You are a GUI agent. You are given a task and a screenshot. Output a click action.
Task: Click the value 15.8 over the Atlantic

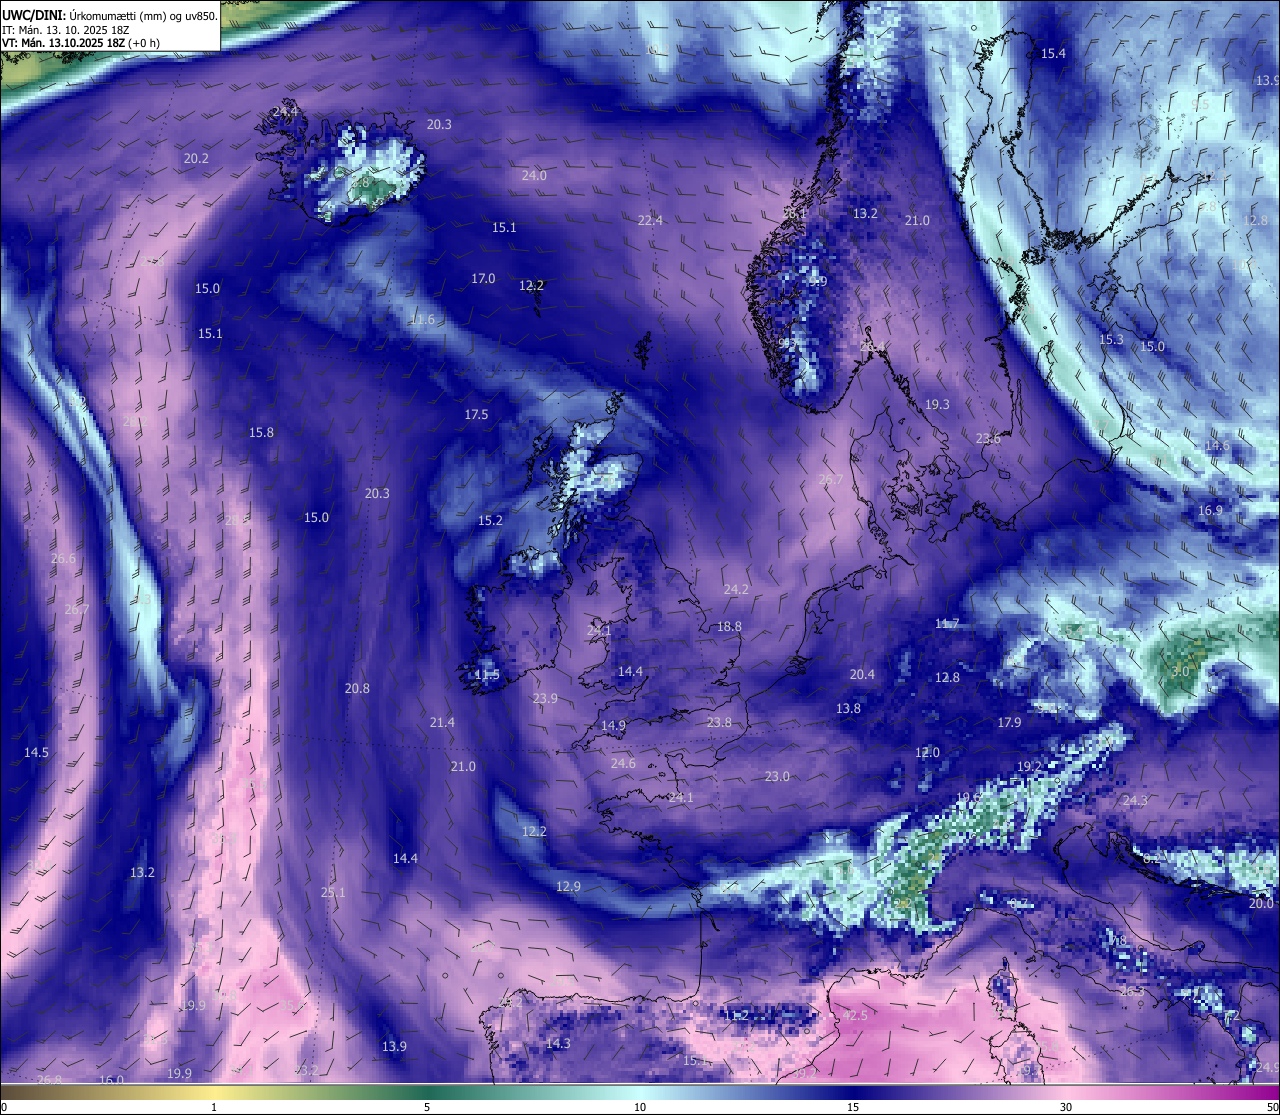[x=261, y=433]
